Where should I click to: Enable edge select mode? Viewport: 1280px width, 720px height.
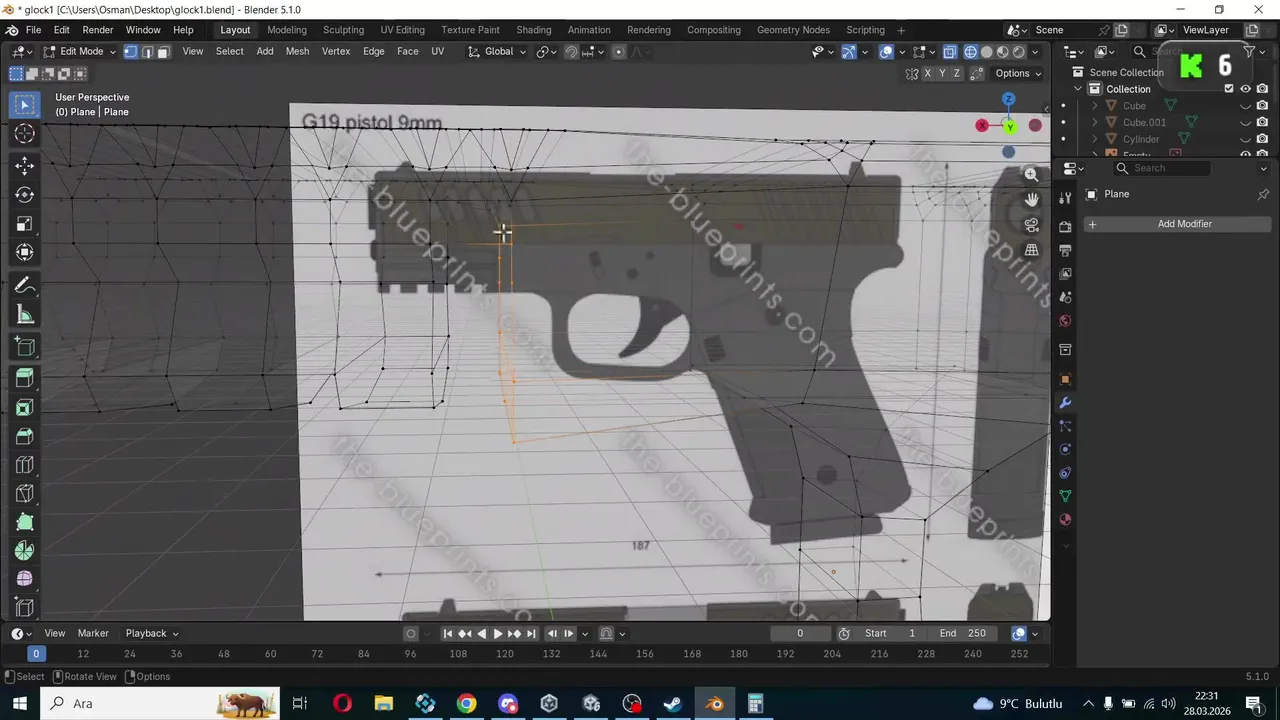(147, 51)
